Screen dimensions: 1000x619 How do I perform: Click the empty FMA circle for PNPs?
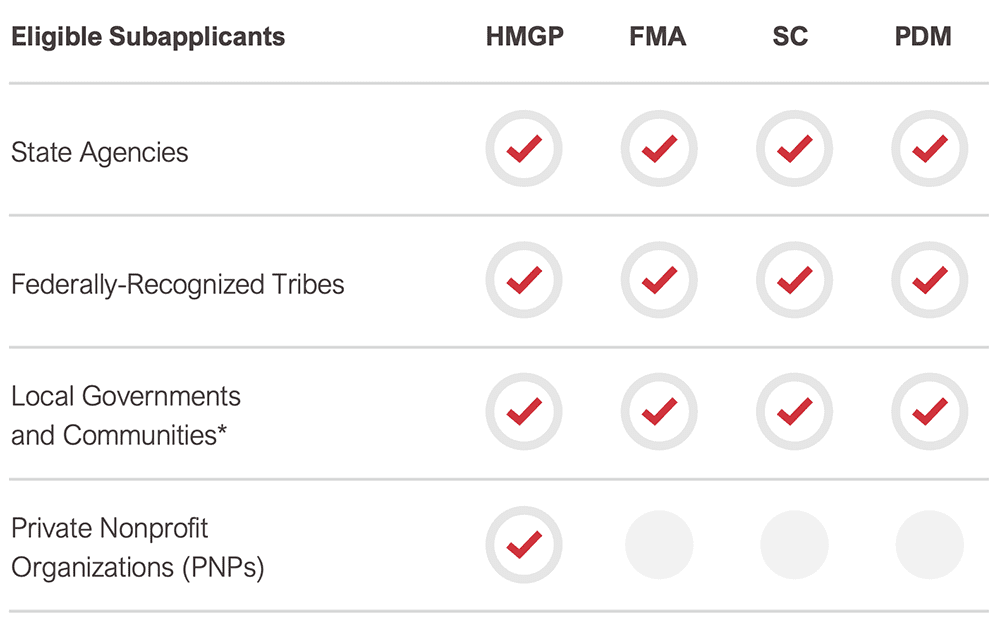(x=659, y=544)
